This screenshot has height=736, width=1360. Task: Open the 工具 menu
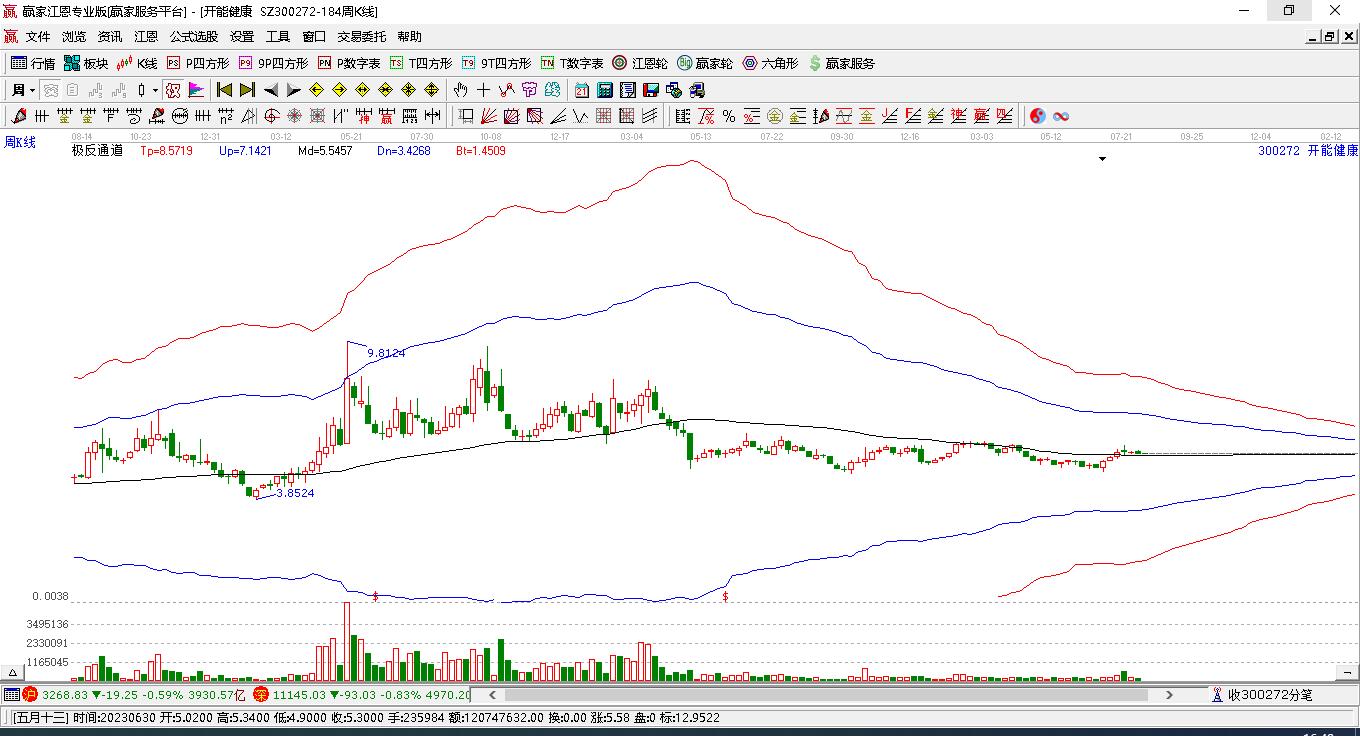click(278, 37)
